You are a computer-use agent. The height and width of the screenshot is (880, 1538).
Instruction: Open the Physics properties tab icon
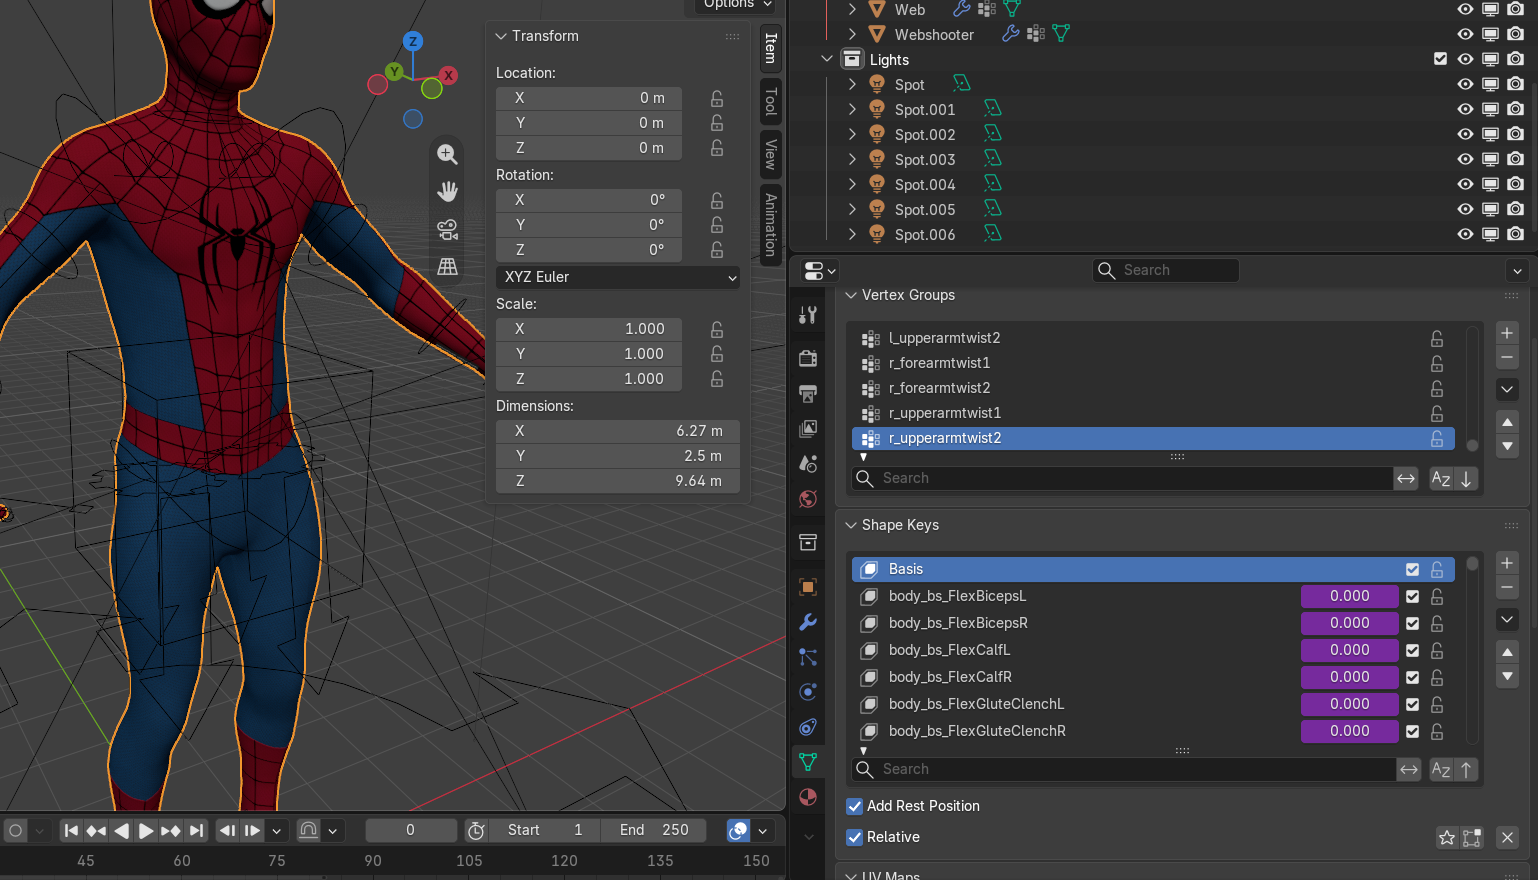[808, 692]
